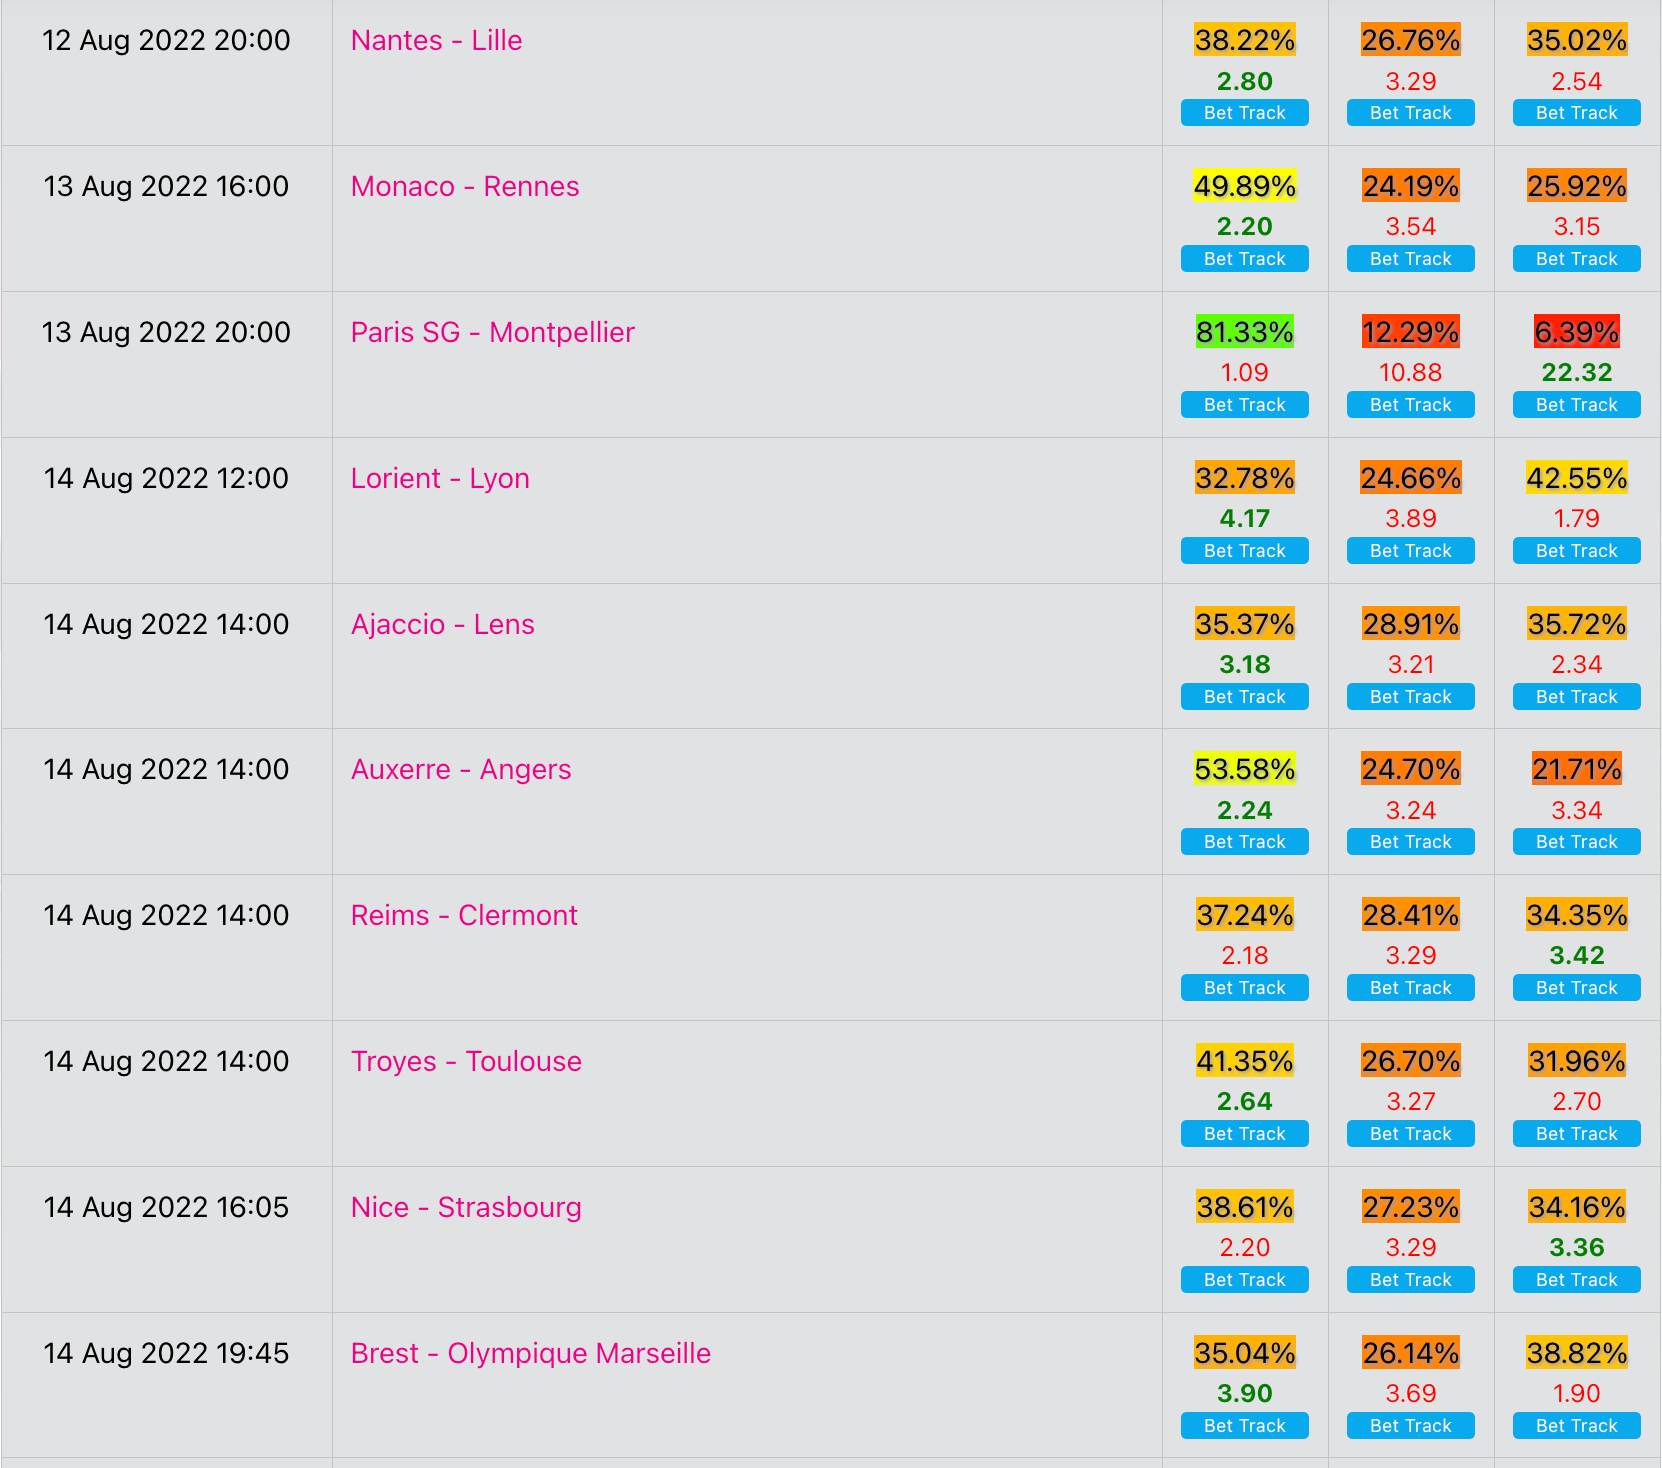The width and height of the screenshot is (1662, 1468).
Task: Select the 22.32 Montpellier odds value
Action: point(1577,373)
